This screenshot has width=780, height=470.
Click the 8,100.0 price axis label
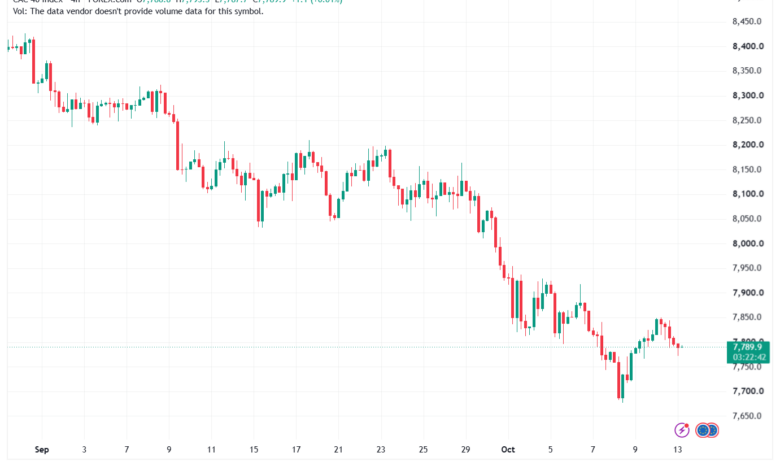748,194
